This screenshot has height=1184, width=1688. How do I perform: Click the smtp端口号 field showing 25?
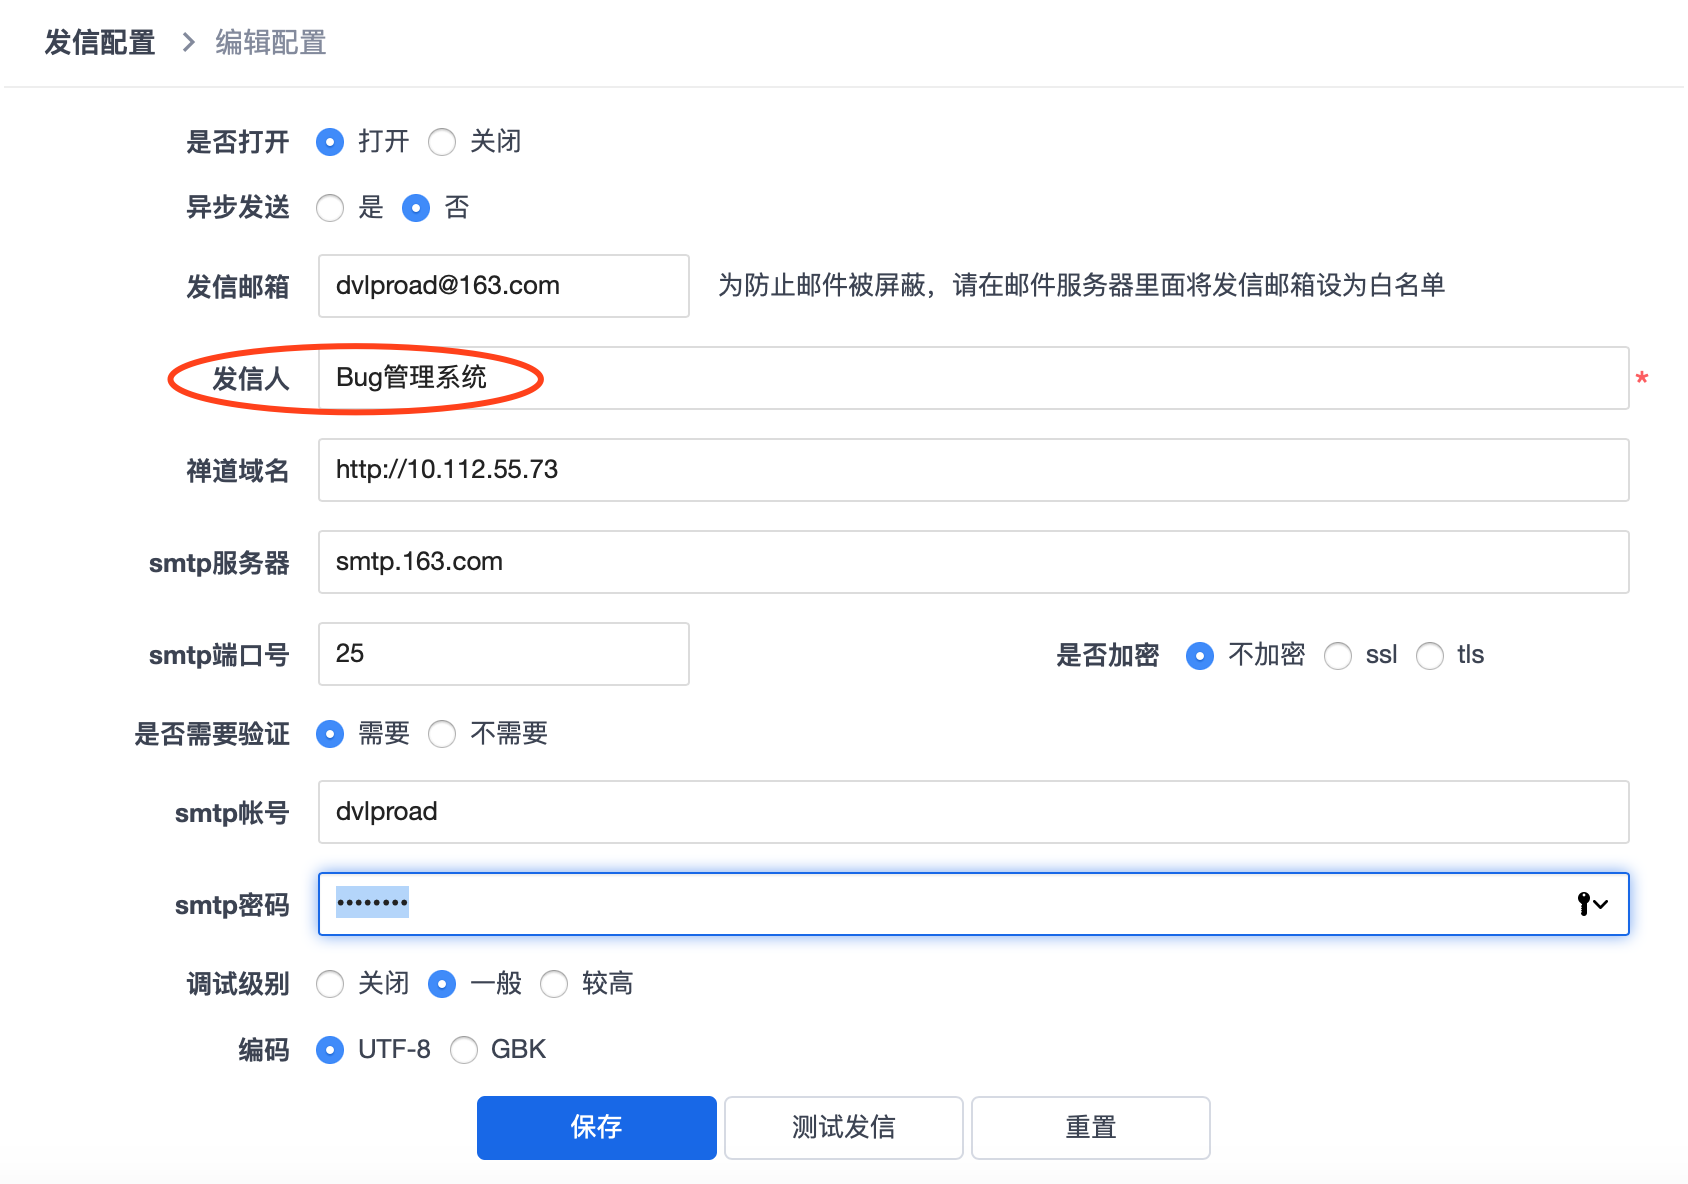pyautogui.click(x=504, y=654)
